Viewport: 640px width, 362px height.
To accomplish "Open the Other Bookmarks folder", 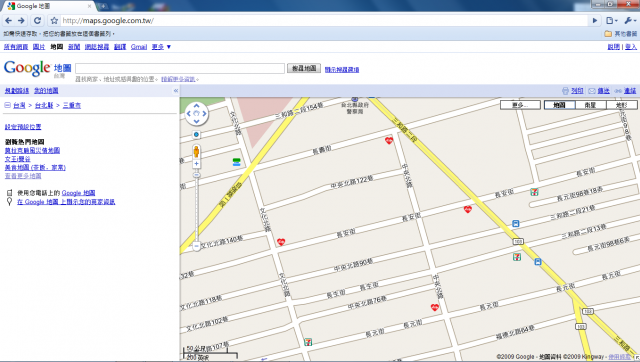I will [620, 33].
